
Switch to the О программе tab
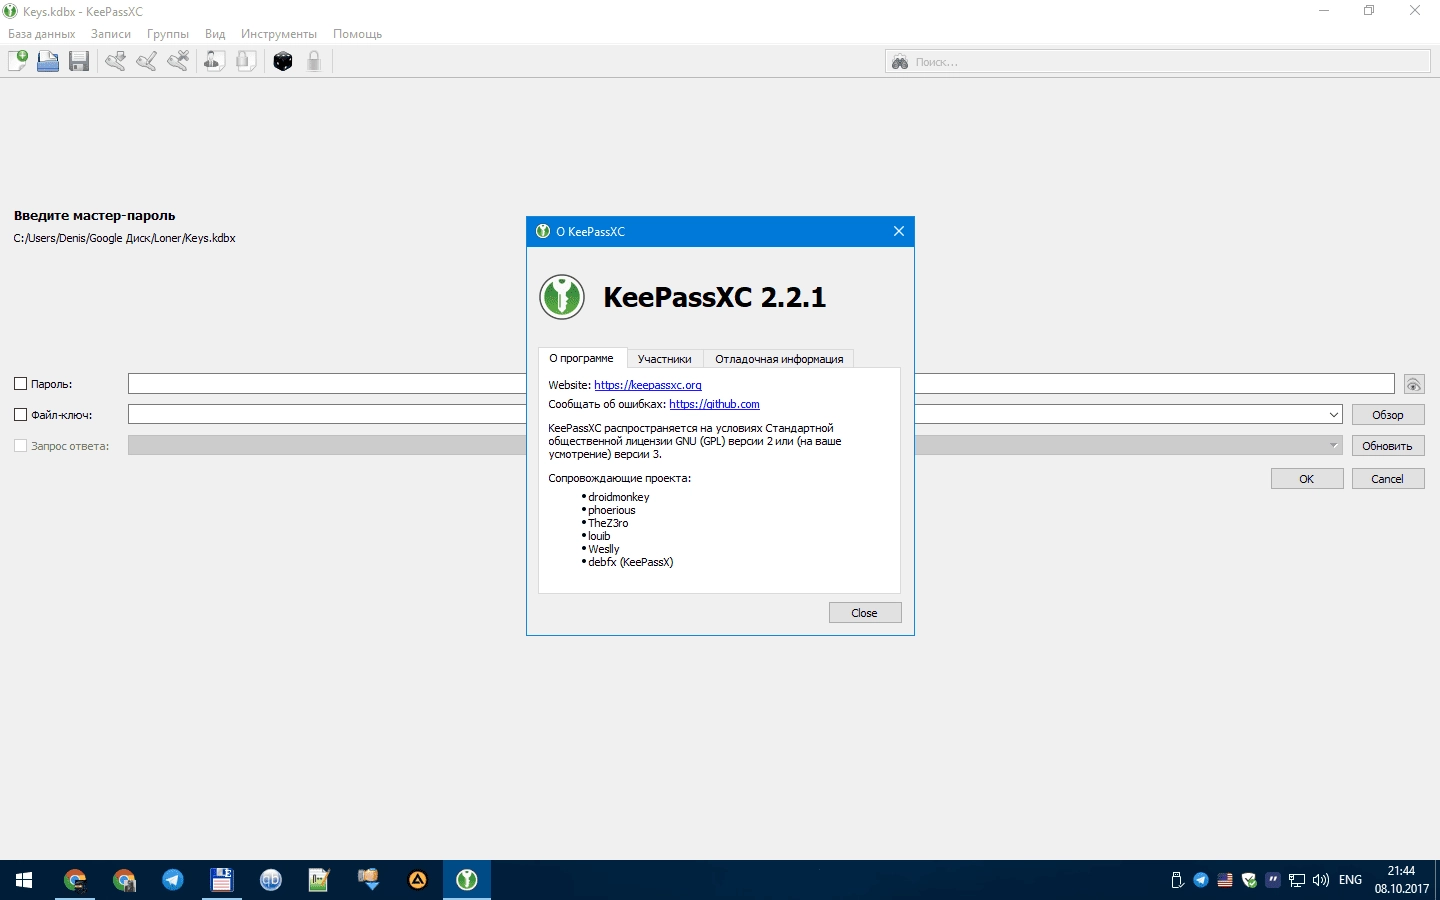tap(582, 358)
